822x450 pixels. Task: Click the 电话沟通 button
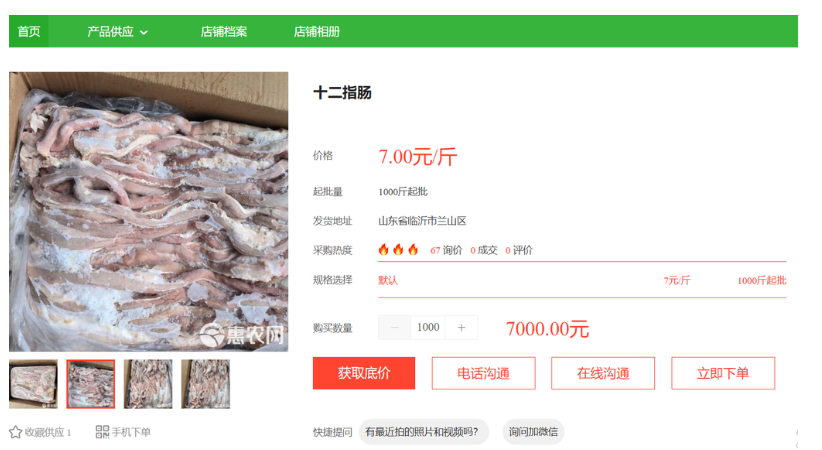[483, 373]
